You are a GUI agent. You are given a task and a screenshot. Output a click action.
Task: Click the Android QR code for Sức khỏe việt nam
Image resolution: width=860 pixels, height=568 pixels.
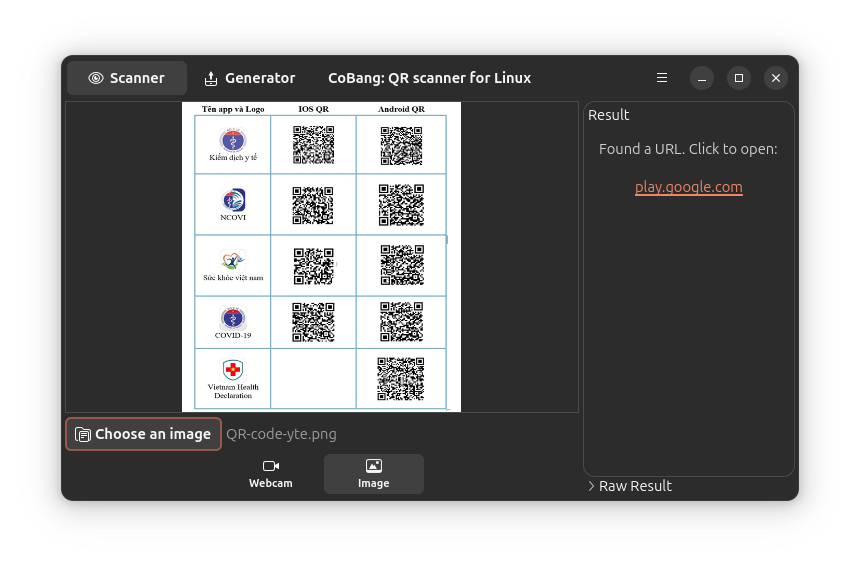[x=402, y=265]
